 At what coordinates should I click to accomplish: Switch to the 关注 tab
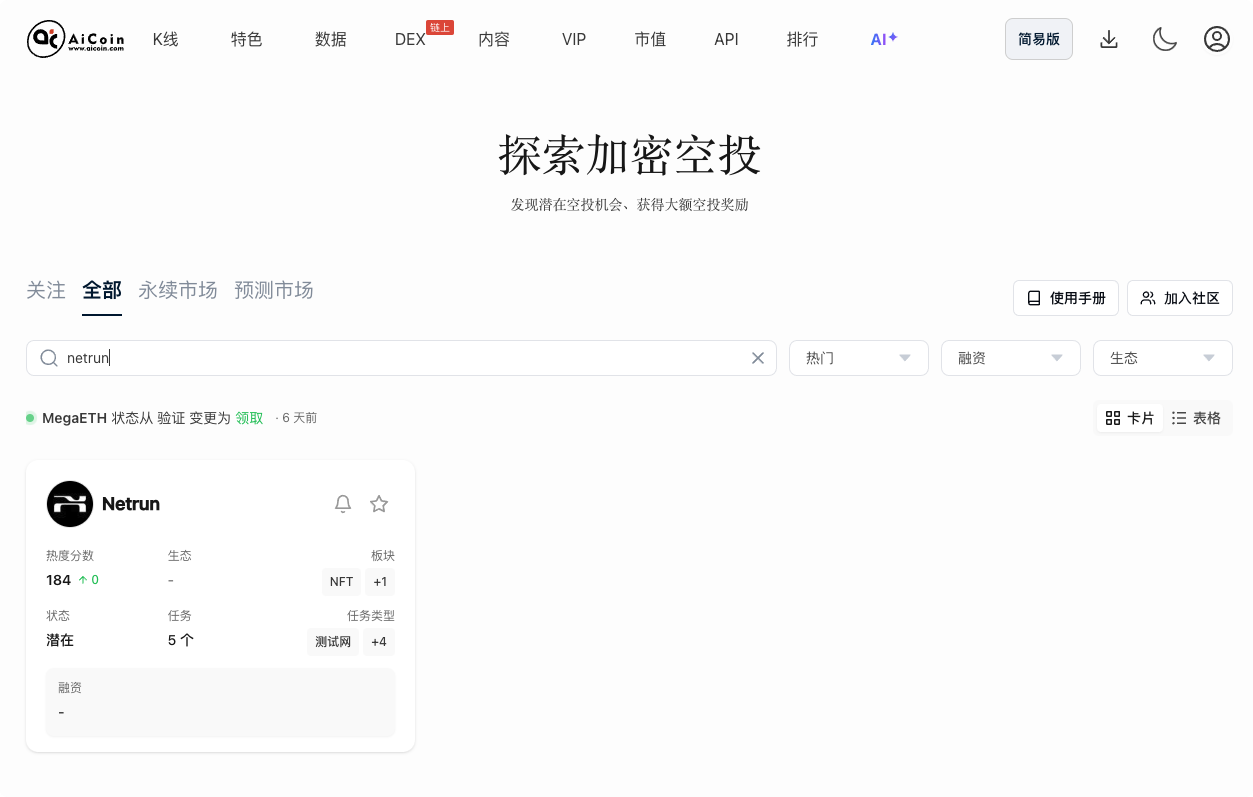[46, 290]
